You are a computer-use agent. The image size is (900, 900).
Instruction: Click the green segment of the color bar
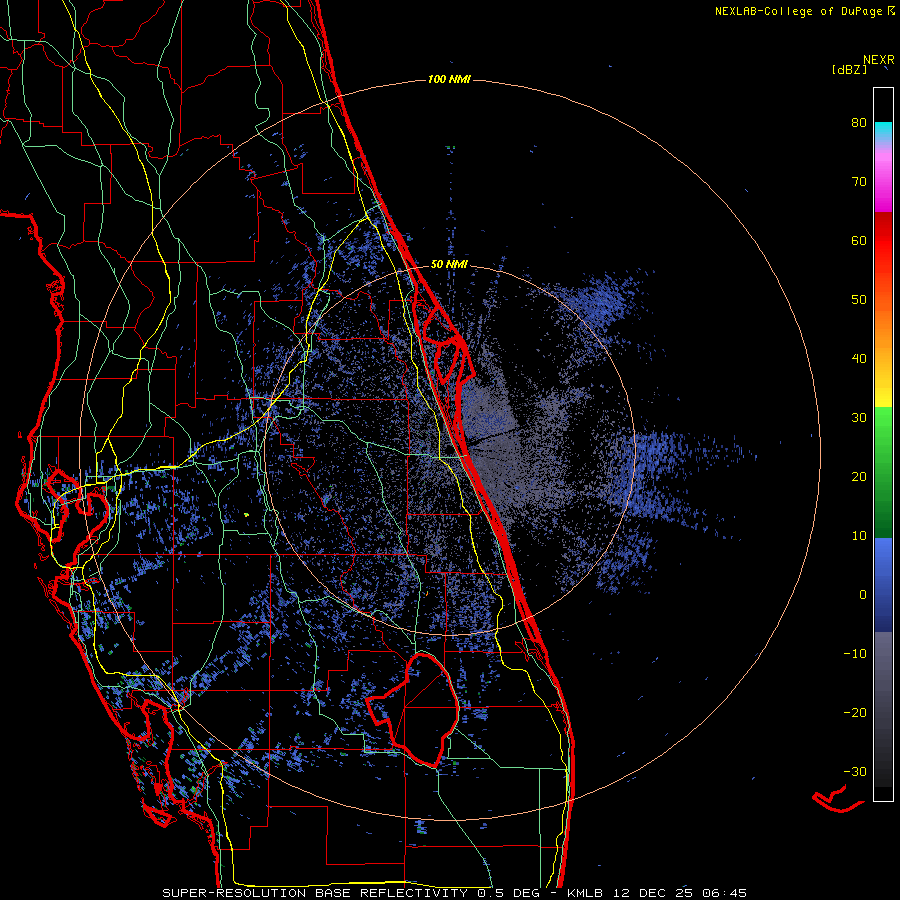[883, 472]
